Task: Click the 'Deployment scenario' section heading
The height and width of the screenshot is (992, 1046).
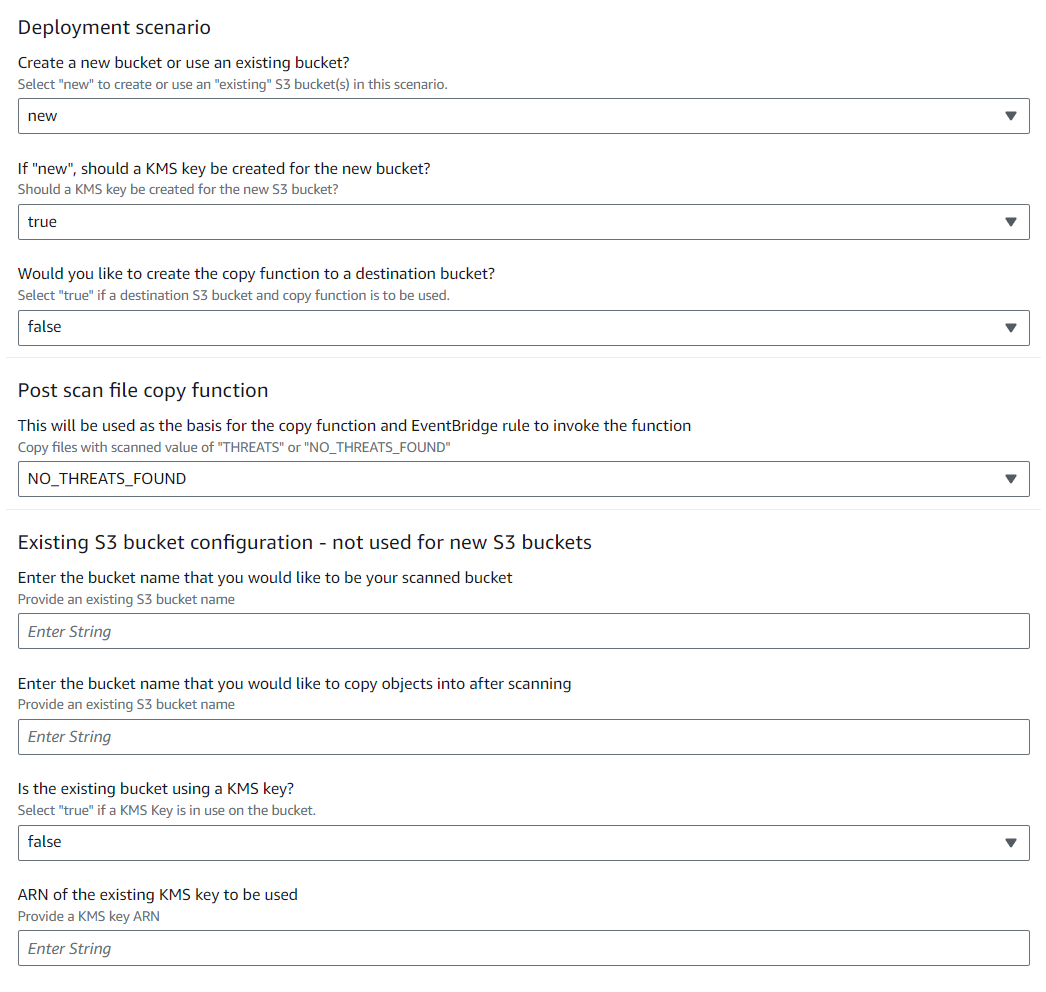Action: (114, 27)
